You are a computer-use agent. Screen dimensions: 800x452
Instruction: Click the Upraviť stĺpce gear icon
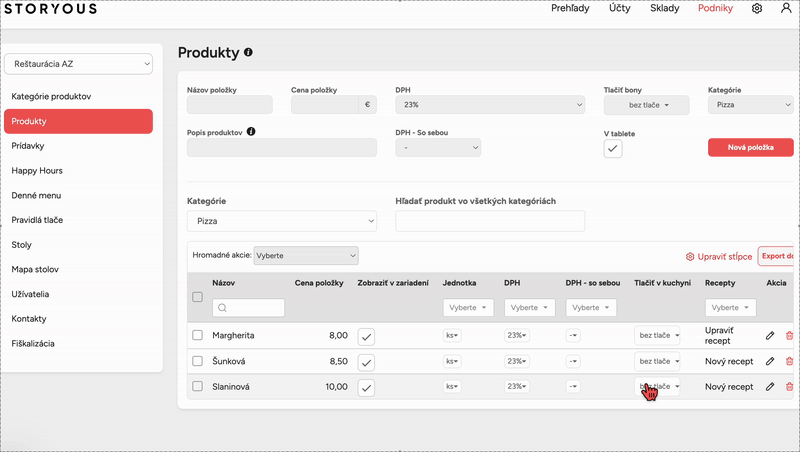point(690,257)
